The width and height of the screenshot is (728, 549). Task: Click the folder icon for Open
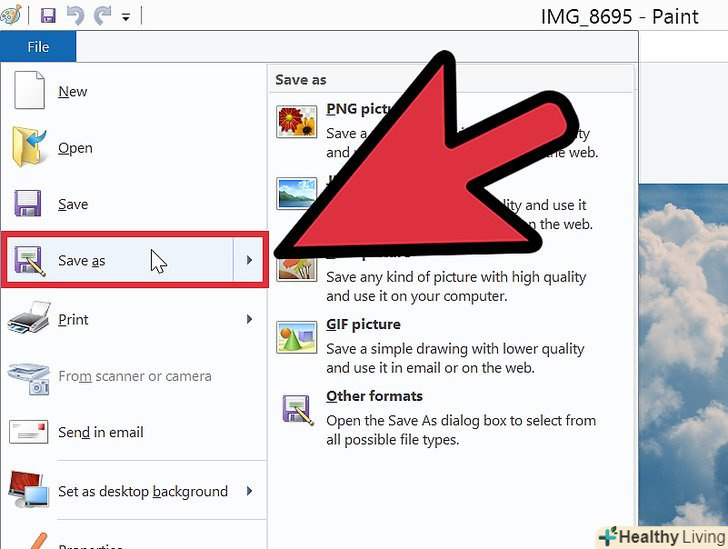tap(29, 147)
